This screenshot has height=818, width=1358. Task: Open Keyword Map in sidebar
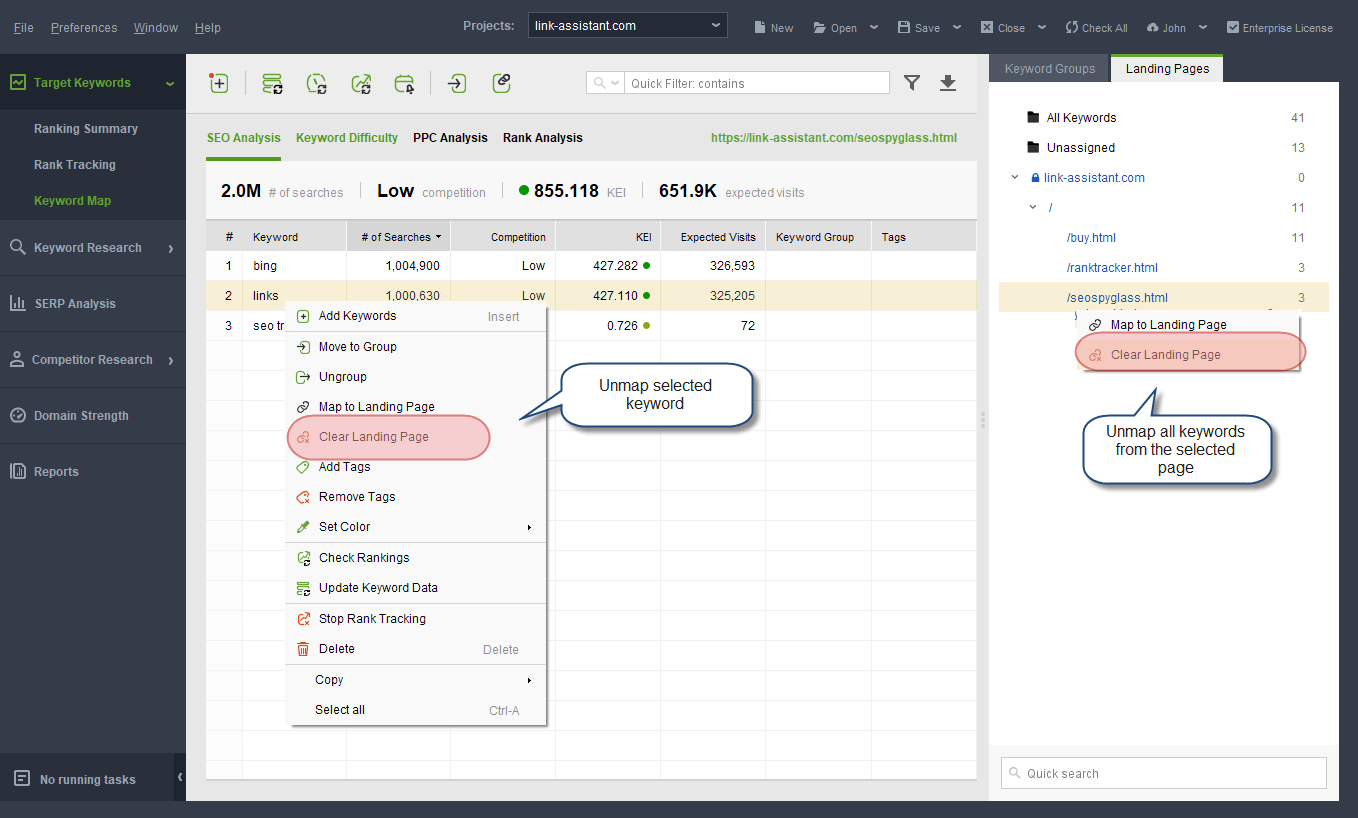72,201
